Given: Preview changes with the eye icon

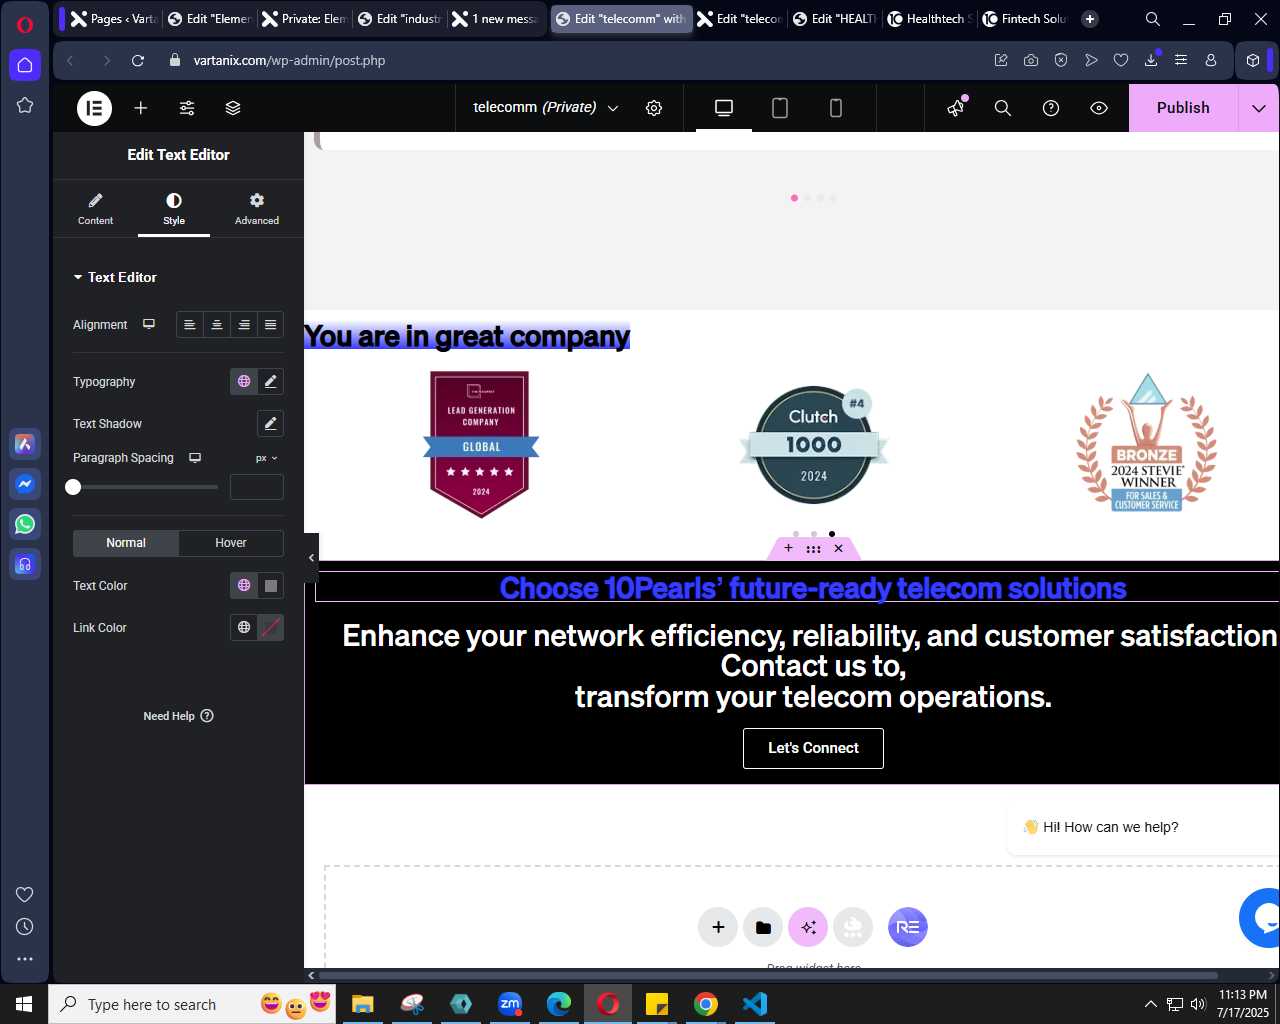Looking at the screenshot, I should tap(1099, 108).
